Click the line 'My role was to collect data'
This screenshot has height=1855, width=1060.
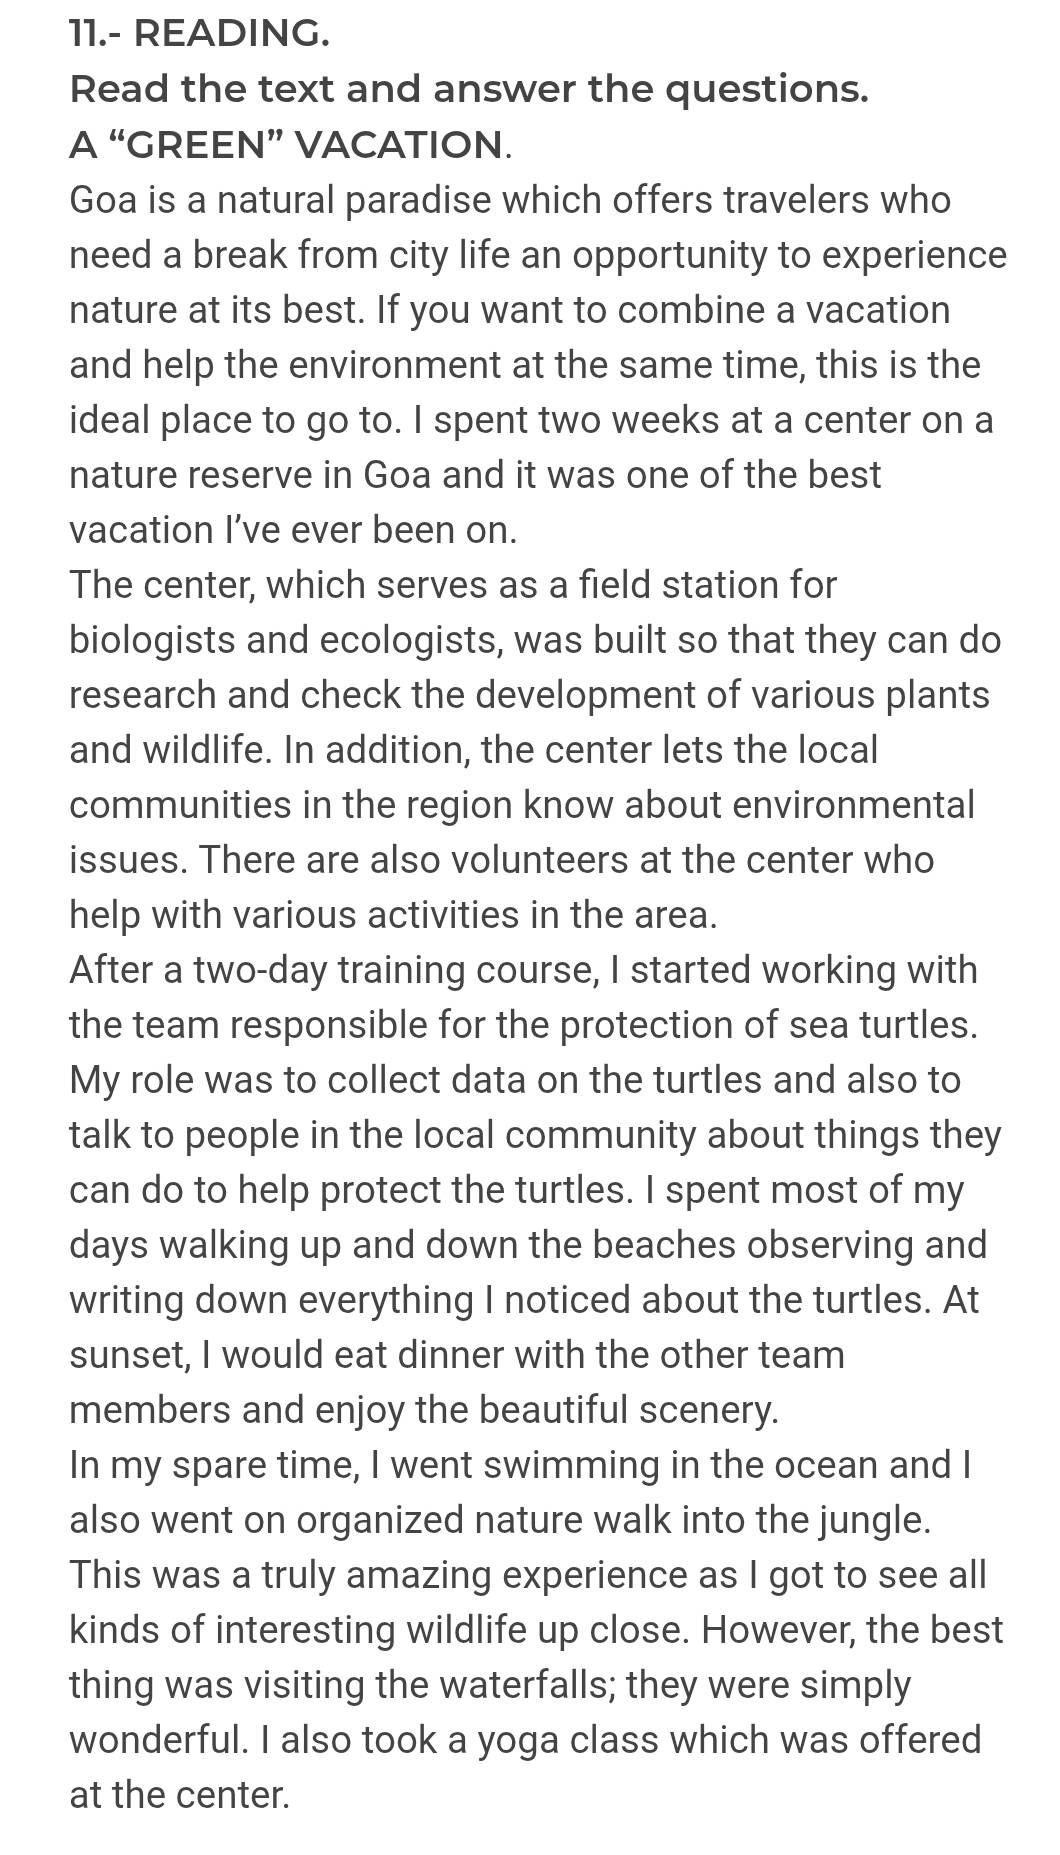click(x=515, y=1080)
